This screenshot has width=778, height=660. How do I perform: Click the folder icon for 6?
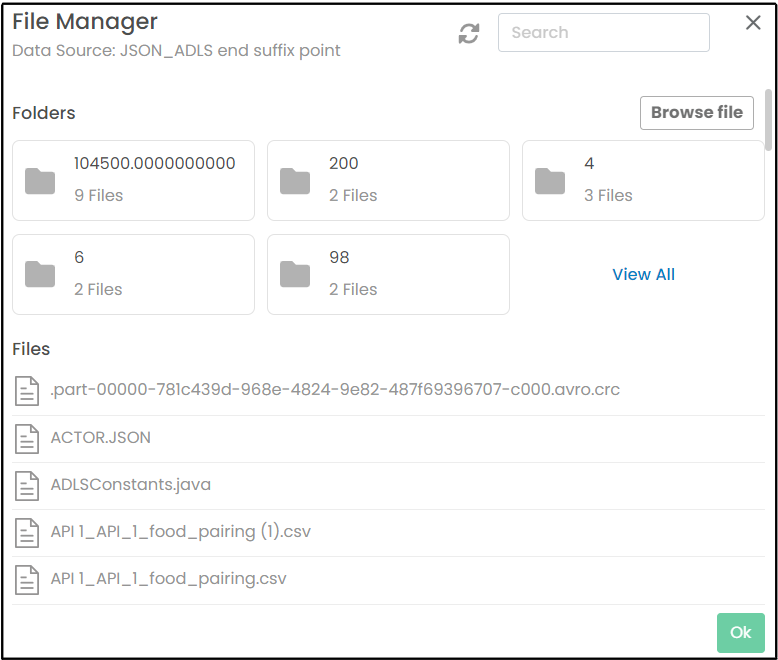click(40, 274)
